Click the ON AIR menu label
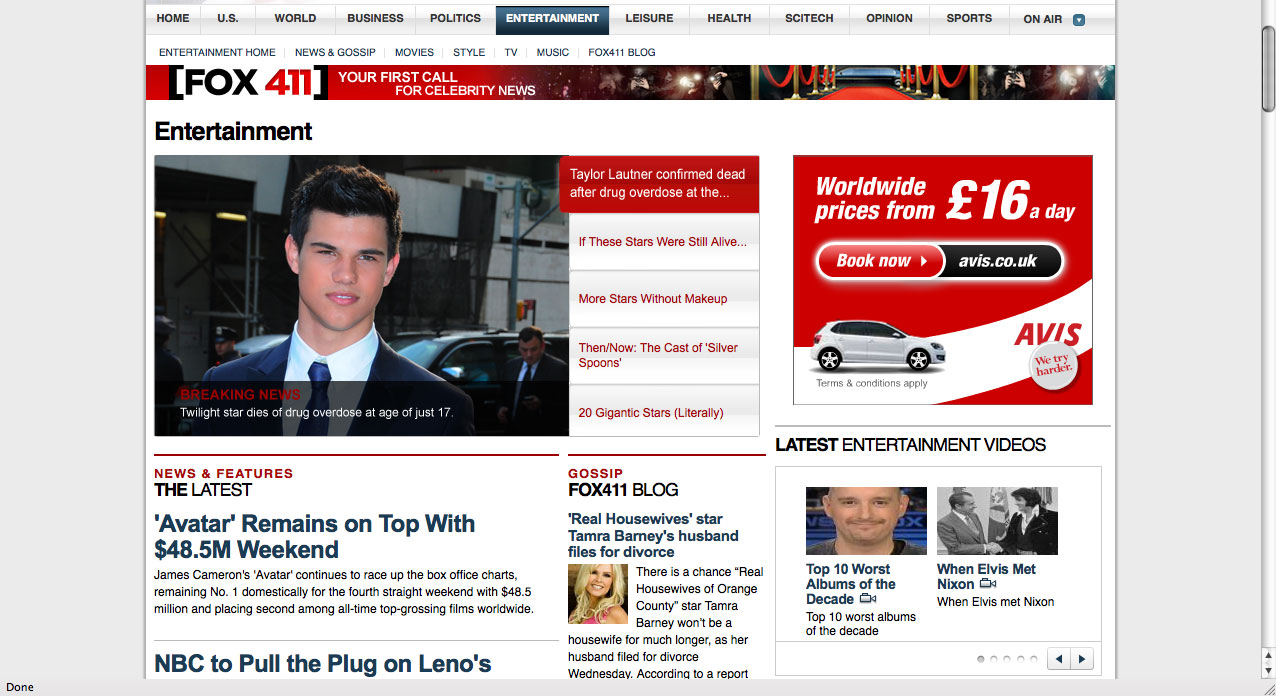This screenshot has height=696, width=1276. point(1043,19)
